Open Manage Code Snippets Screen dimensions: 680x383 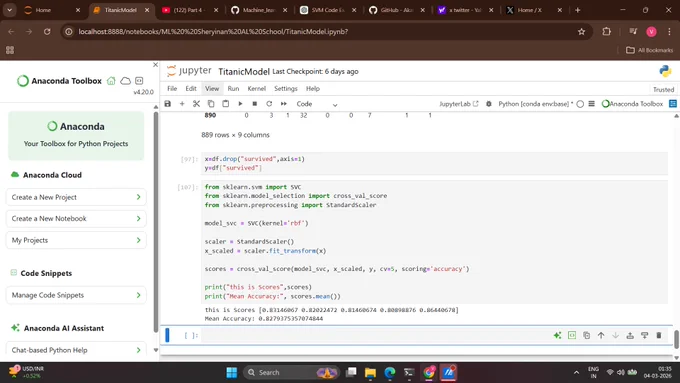click(76, 295)
